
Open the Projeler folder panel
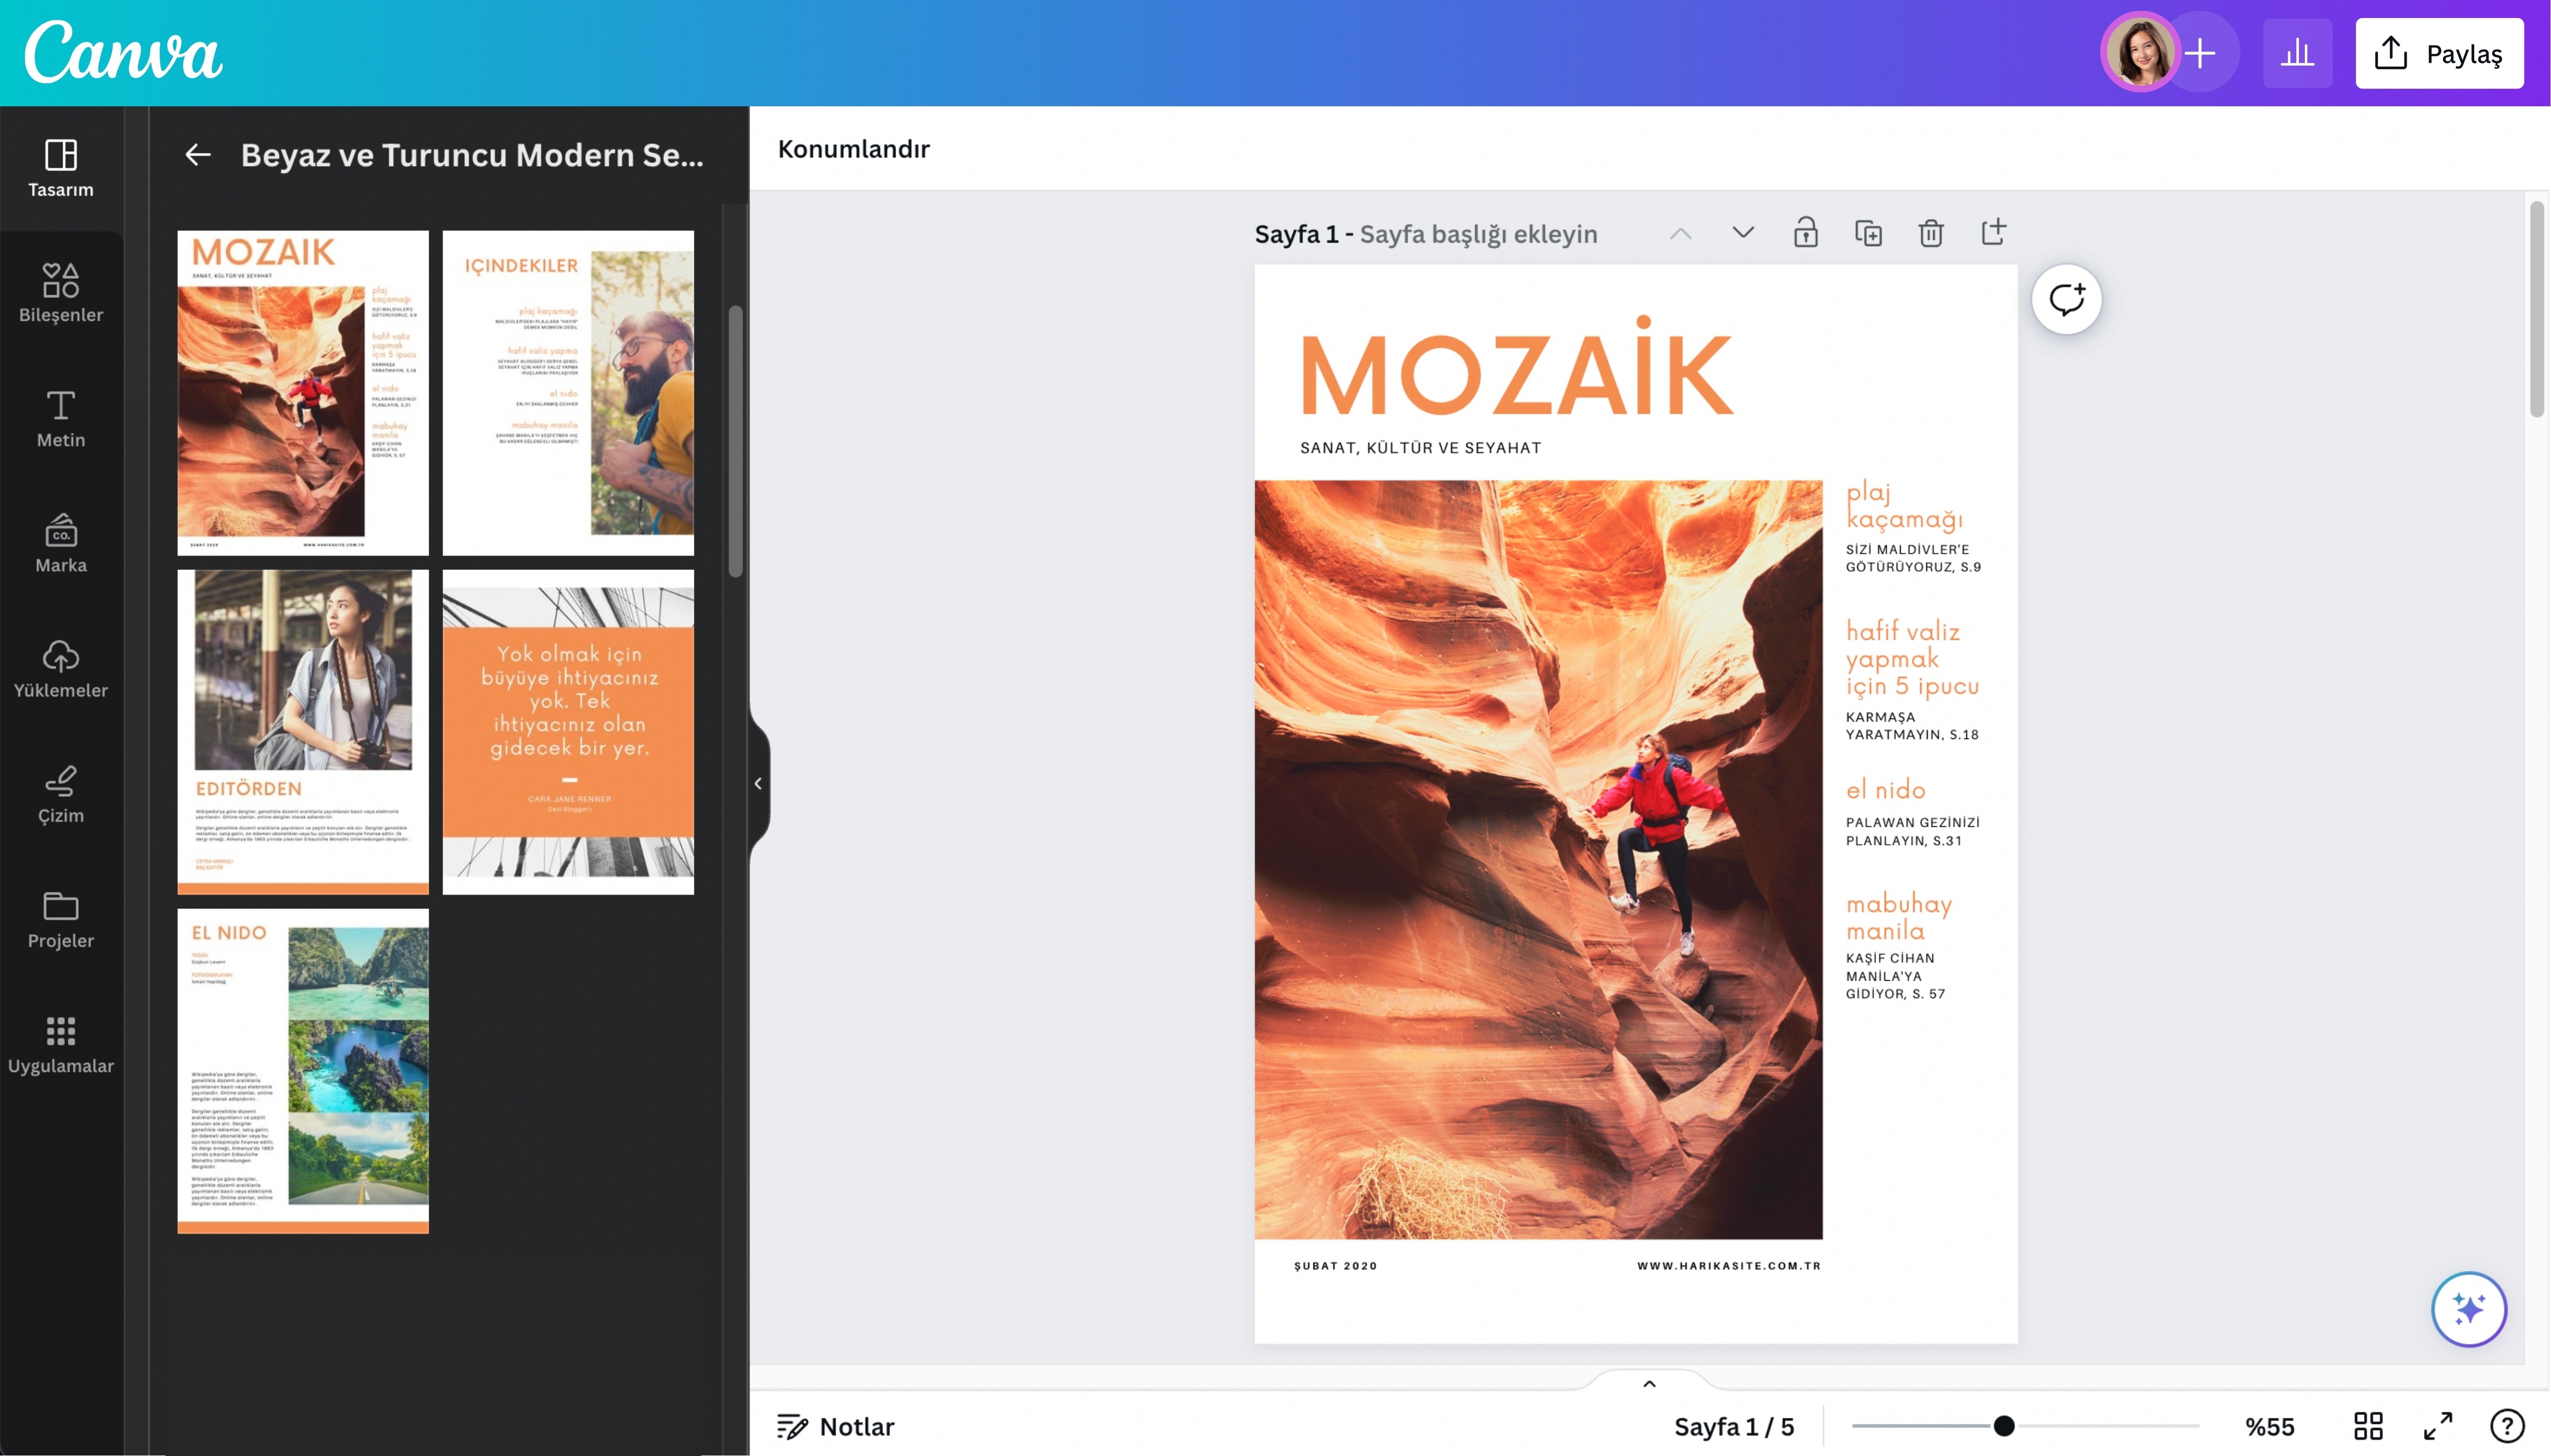click(61, 919)
